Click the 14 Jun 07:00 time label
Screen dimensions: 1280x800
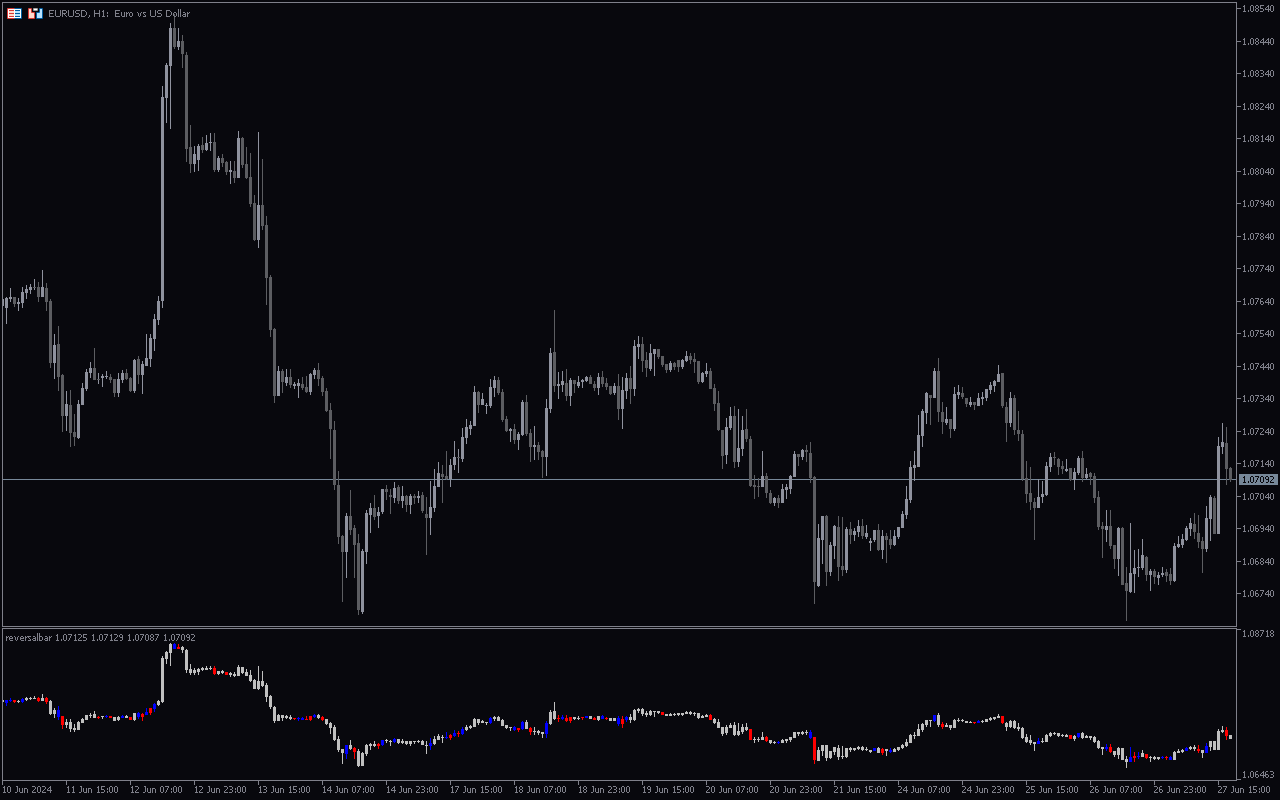click(x=348, y=790)
